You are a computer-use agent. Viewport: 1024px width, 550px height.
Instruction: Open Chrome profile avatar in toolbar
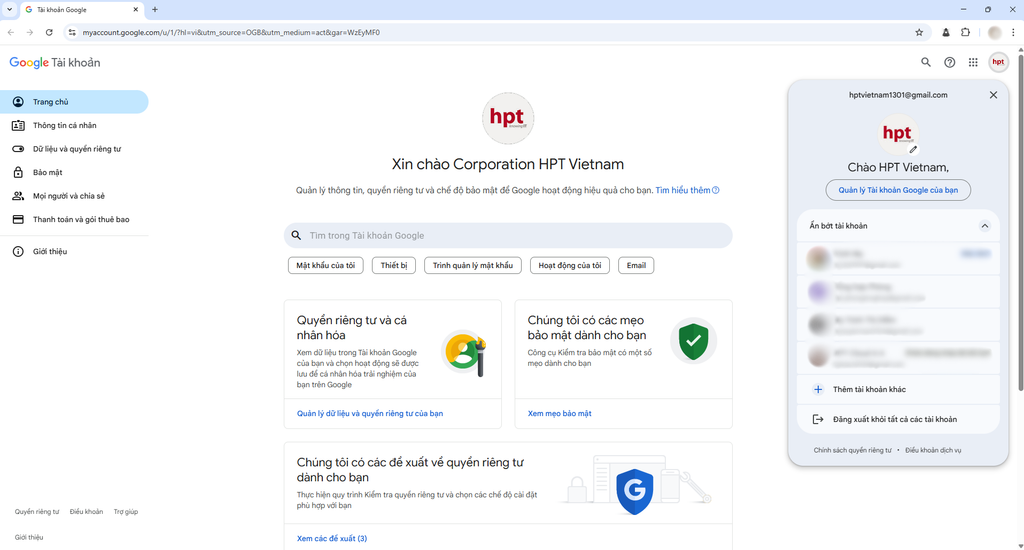click(995, 32)
